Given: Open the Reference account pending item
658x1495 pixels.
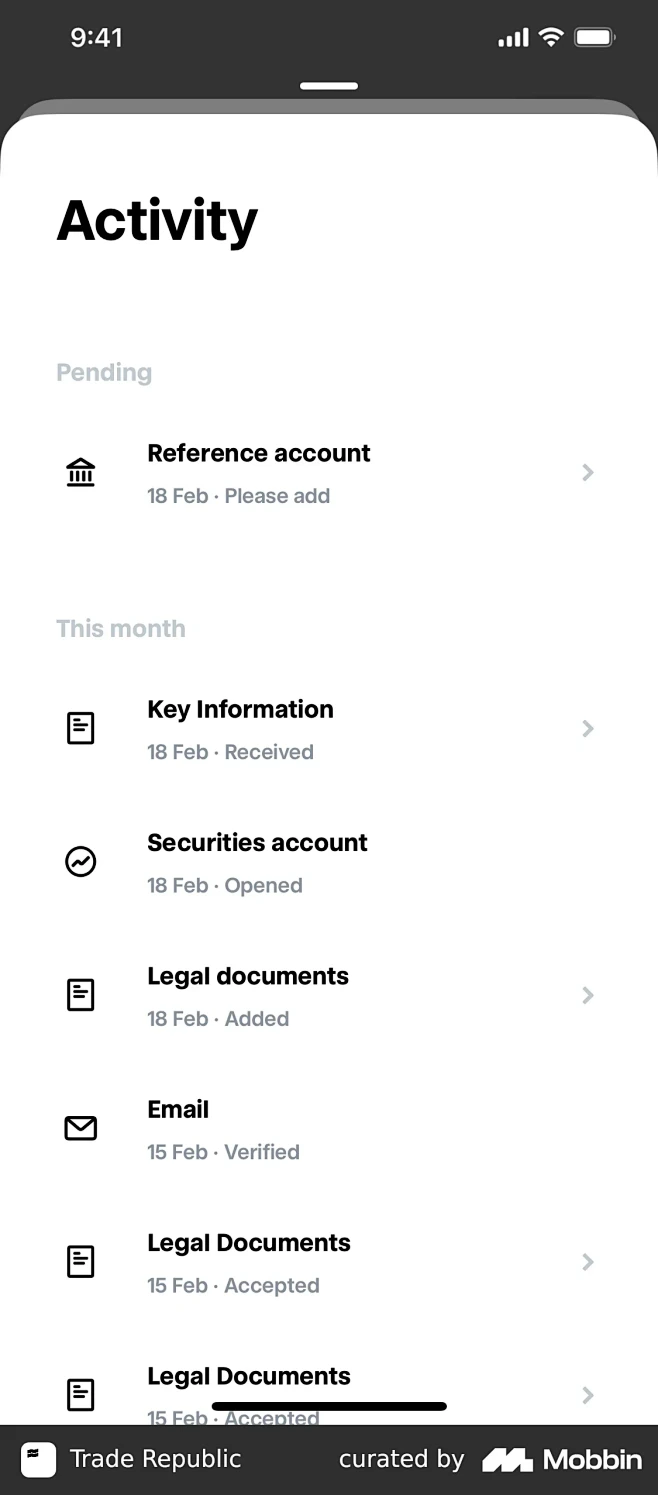Looking at the screenshot, I should click(329, 473).
